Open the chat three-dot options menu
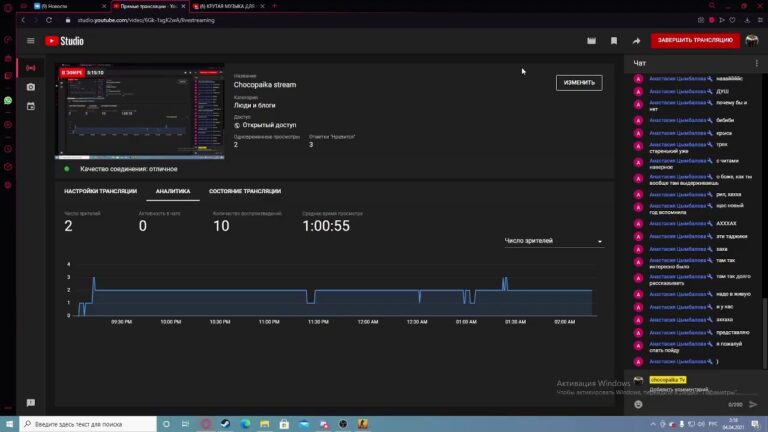Screen dimensions: 768x432 757,63
